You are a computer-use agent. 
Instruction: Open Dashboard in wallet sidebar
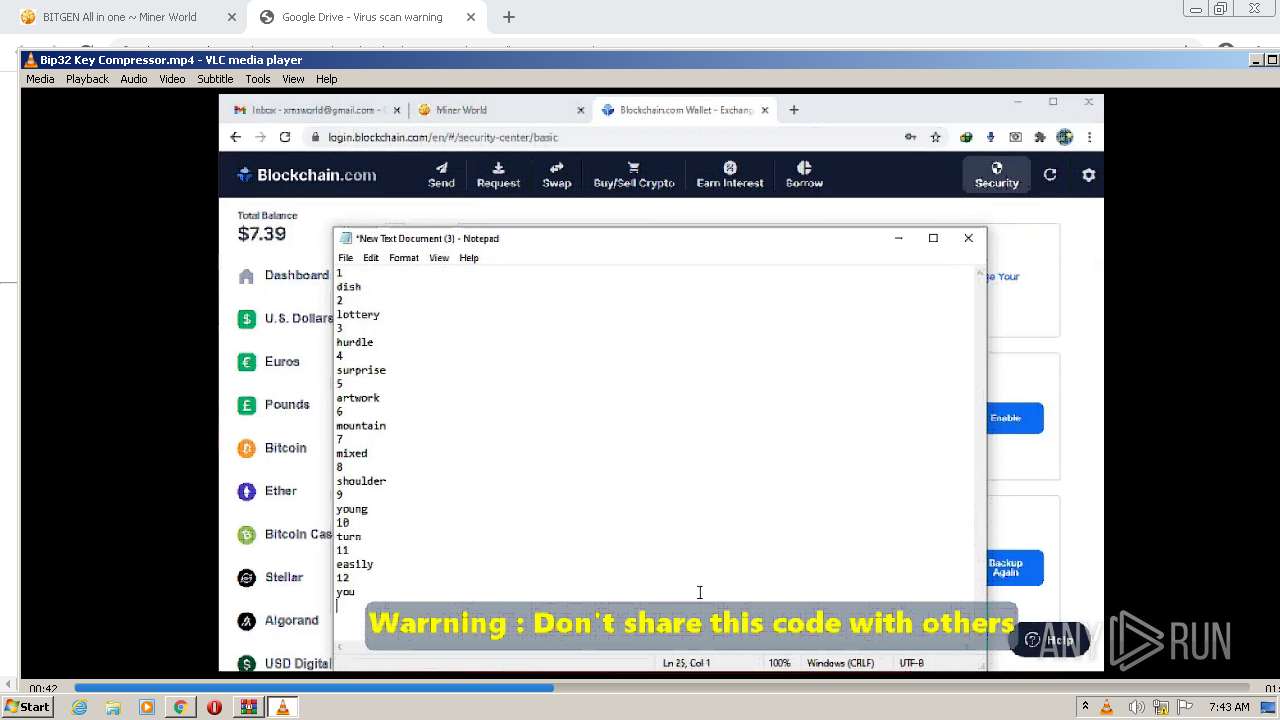pyautogui.click(x=285, y=276)
